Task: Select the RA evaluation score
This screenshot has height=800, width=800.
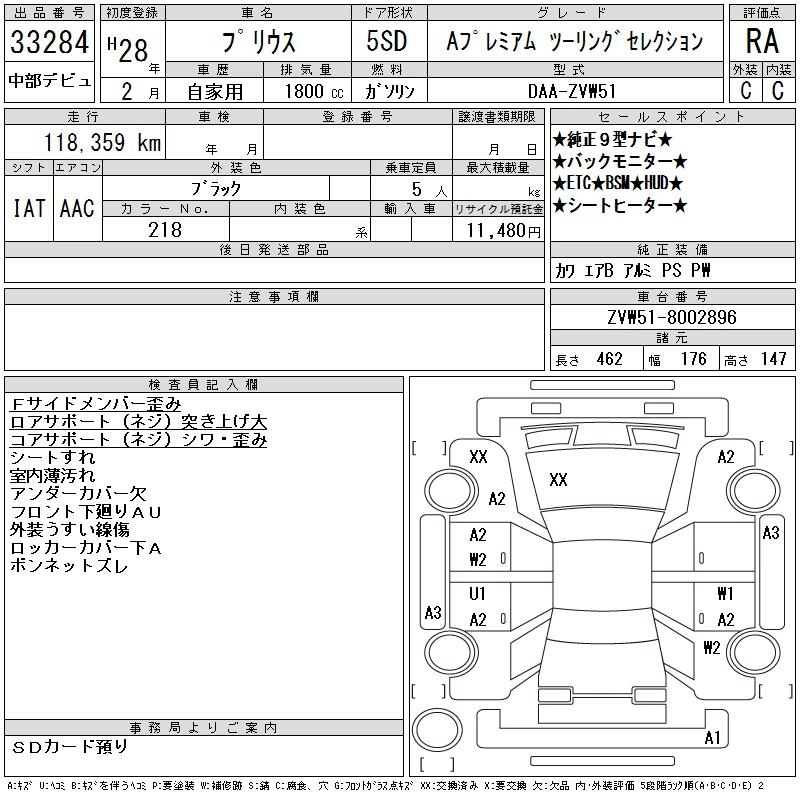Action: (x=760, y=42)
